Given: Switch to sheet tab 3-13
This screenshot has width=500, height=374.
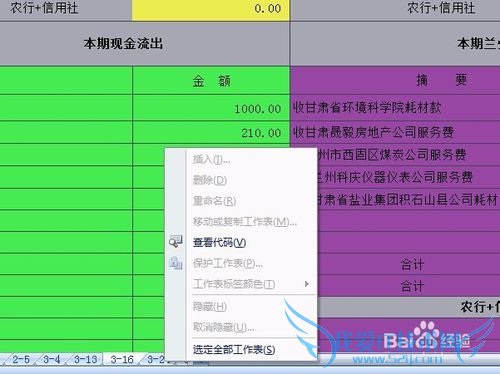Looking at the screenshot, I should (x=86, y=360).
